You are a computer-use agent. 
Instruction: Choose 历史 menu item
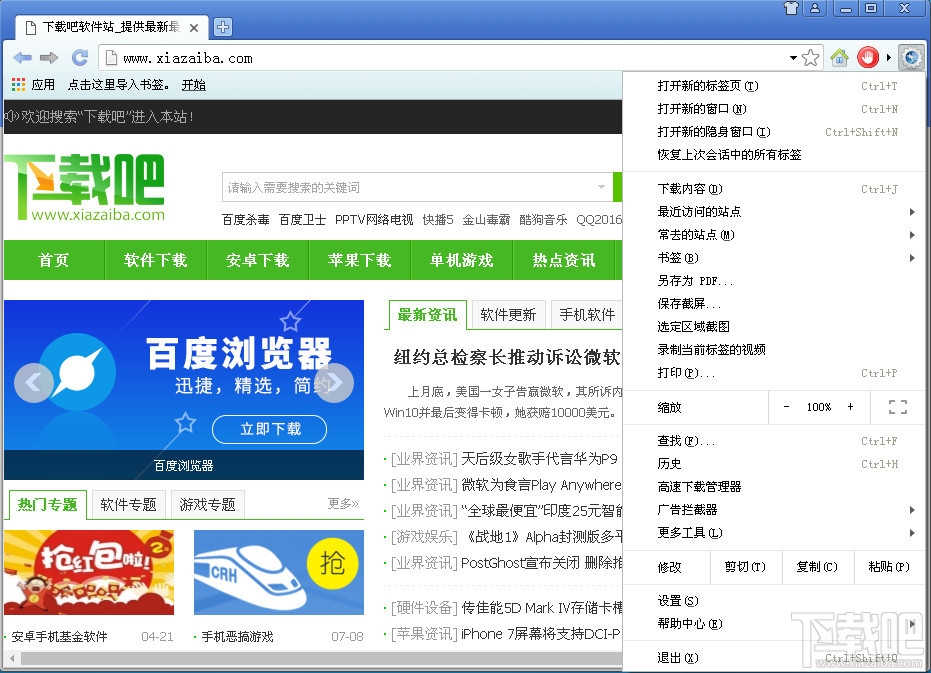pyautogui.click(x=774, y=463)
